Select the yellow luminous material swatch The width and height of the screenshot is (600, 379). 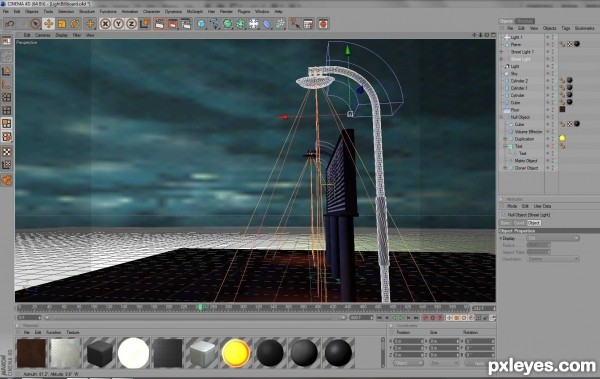point(236,353)
